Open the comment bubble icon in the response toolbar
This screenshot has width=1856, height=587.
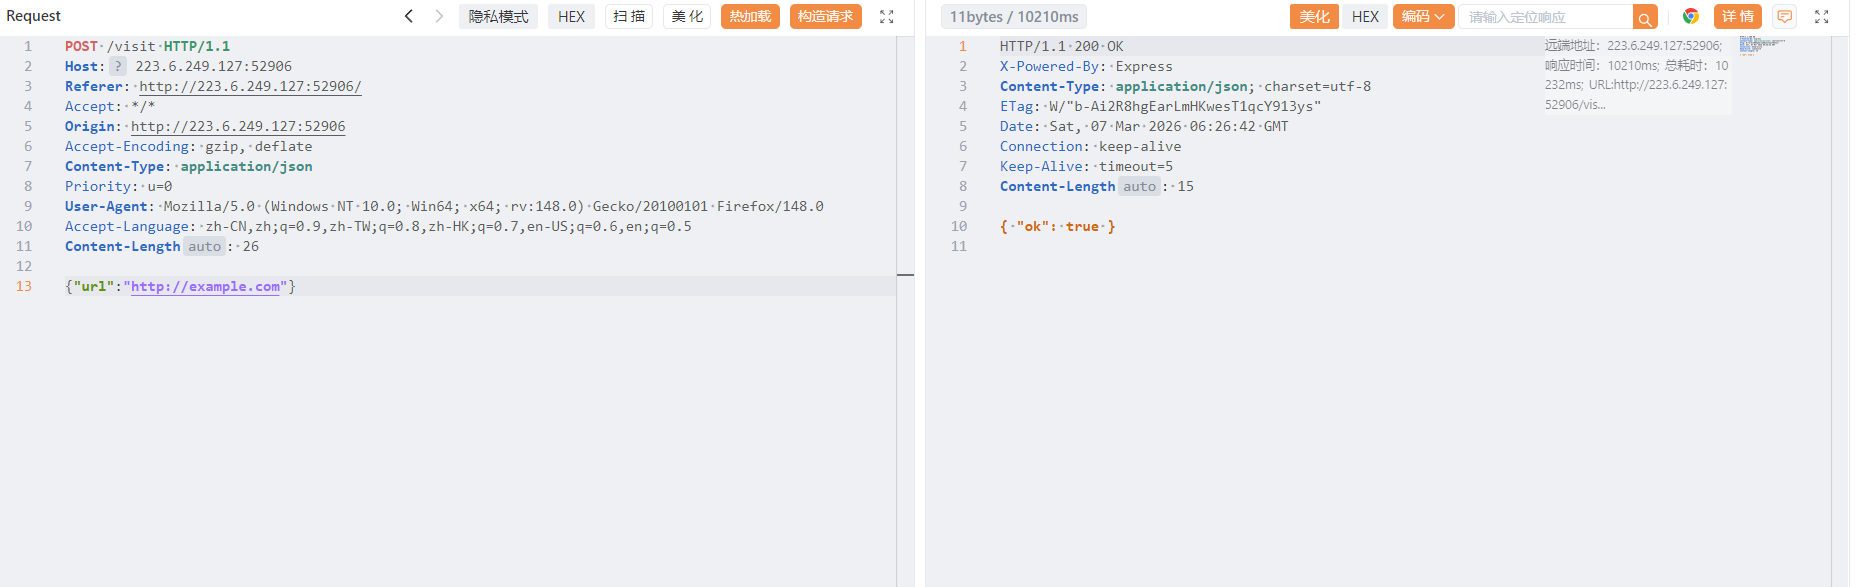1784,17
